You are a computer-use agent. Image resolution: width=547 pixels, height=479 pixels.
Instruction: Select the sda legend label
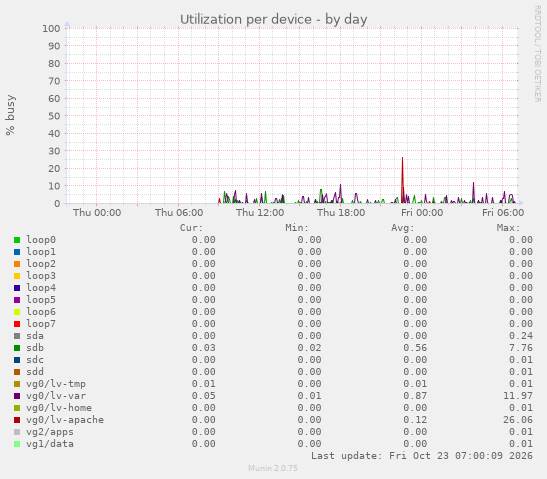click(35, 336)
